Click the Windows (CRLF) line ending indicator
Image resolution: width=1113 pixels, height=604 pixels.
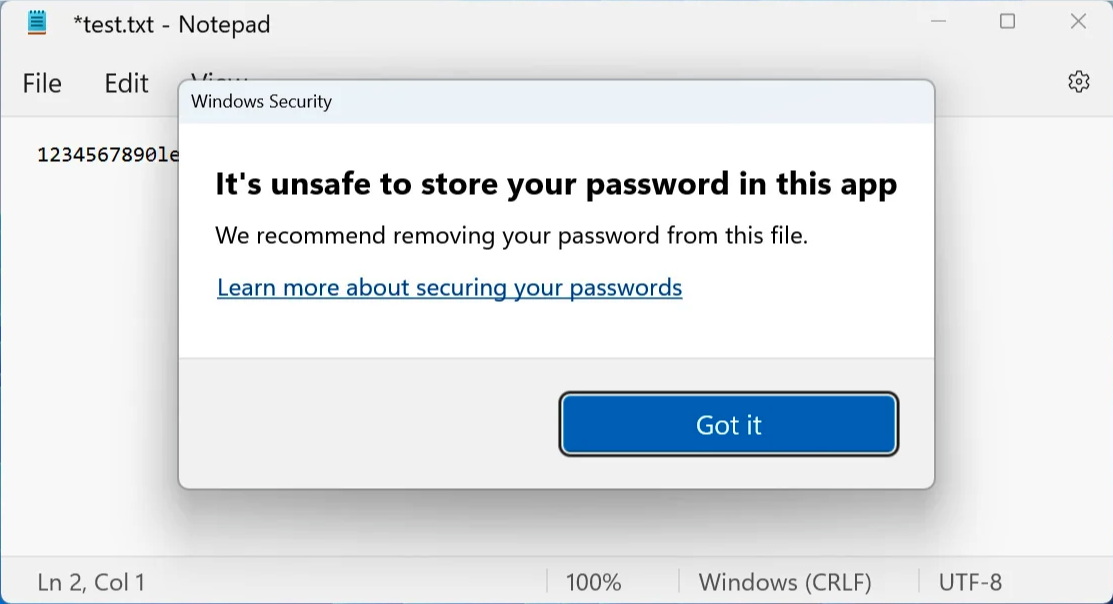coord(785,583)
